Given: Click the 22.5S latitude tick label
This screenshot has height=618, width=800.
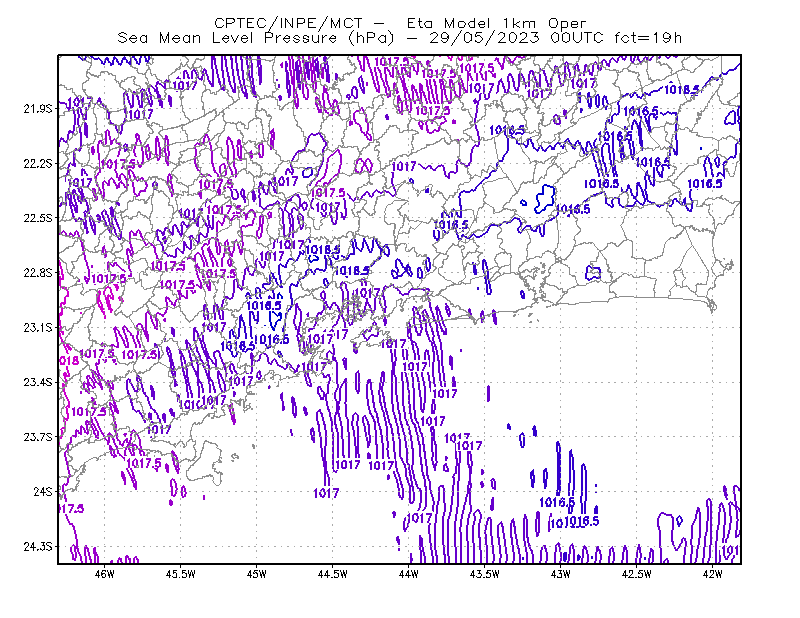Looking at the screenshot, I should [x=38, y=218].
